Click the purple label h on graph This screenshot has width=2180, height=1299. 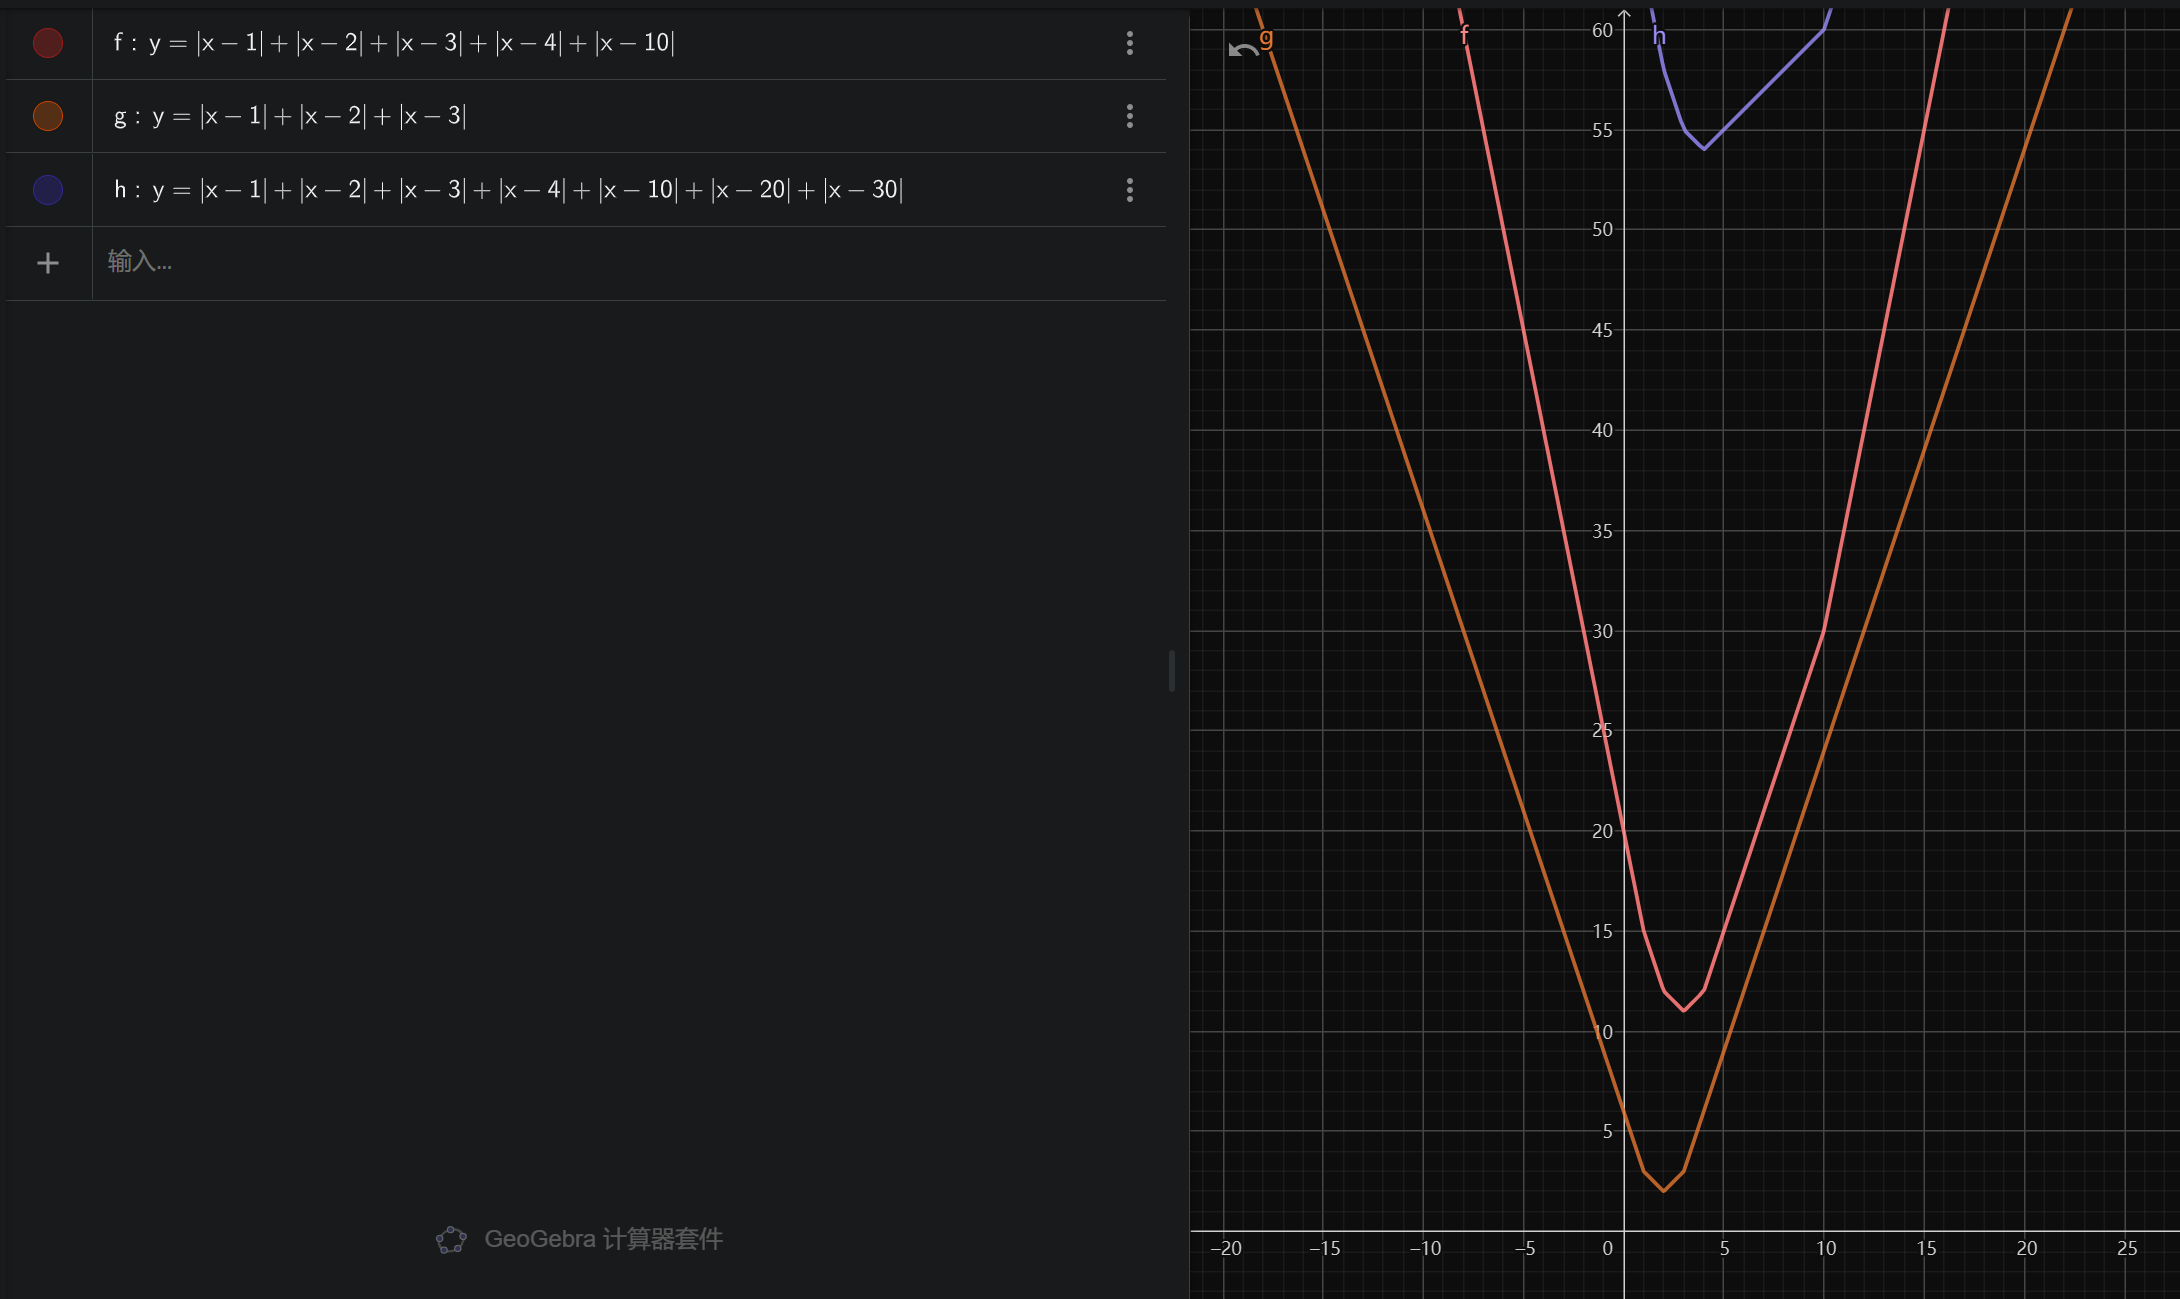1659,37
